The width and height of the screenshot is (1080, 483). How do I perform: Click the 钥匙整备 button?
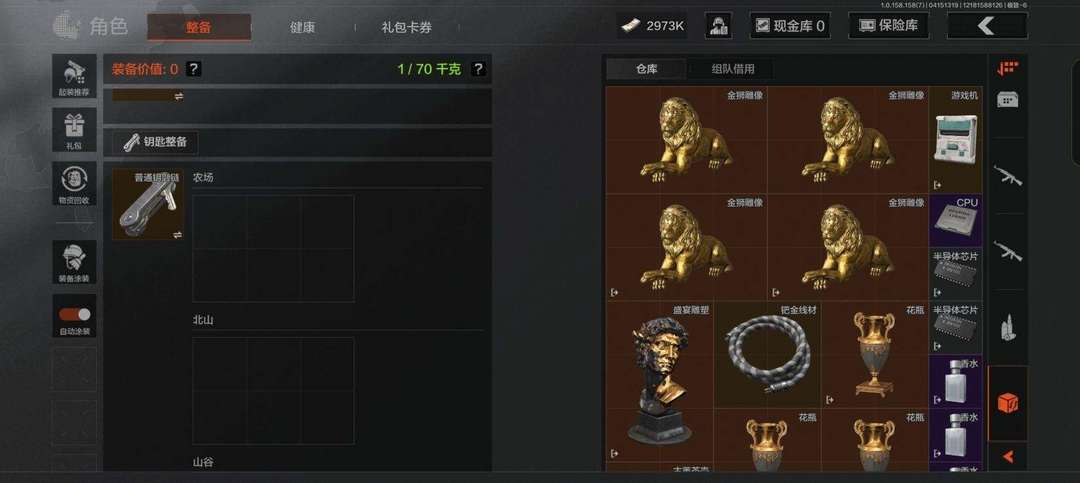[155, 143]
